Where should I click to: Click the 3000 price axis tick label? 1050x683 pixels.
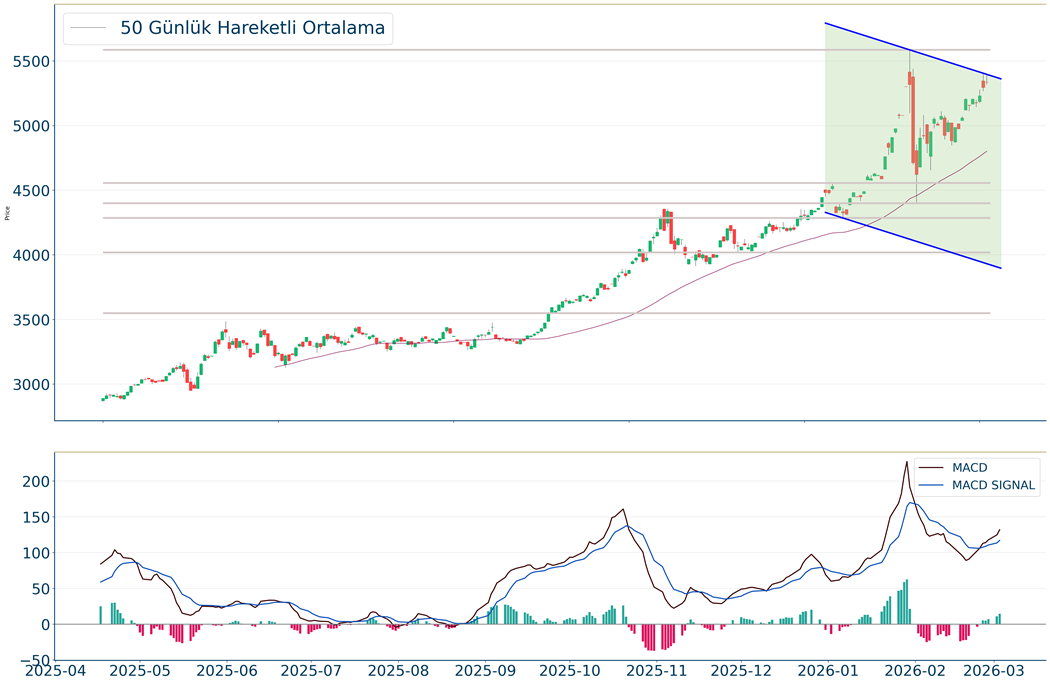(x=32, y=385)
